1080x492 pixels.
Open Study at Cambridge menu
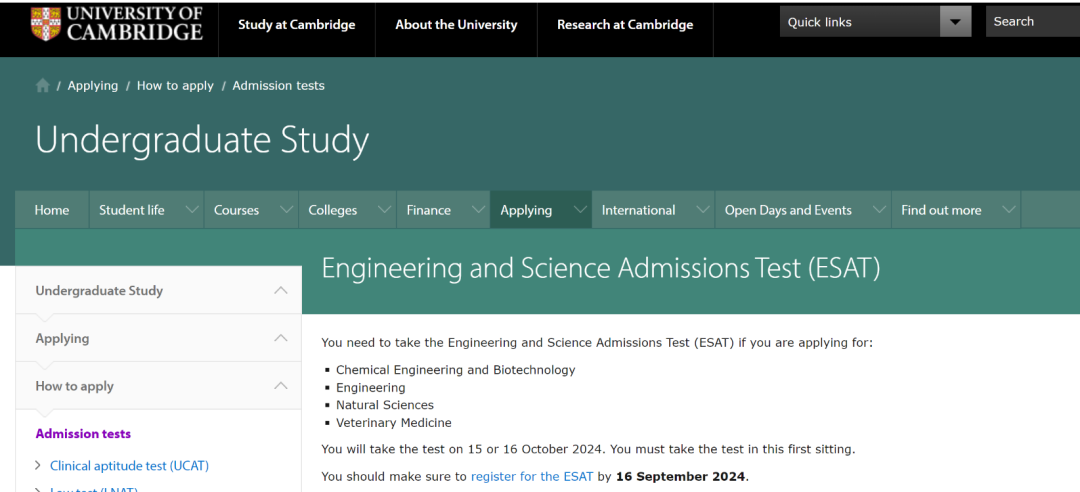tap(297, 25)
